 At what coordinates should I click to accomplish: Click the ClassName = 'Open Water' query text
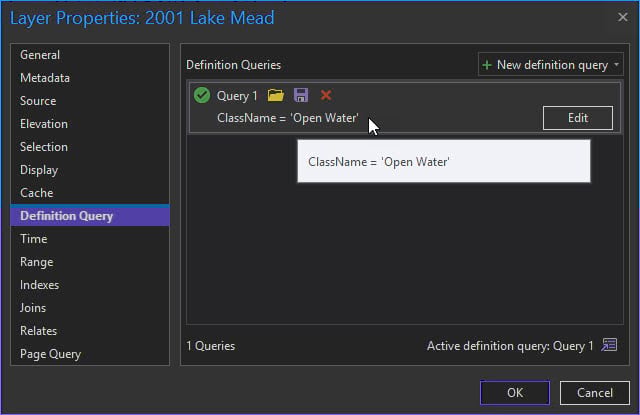click(x=288, y=118)
